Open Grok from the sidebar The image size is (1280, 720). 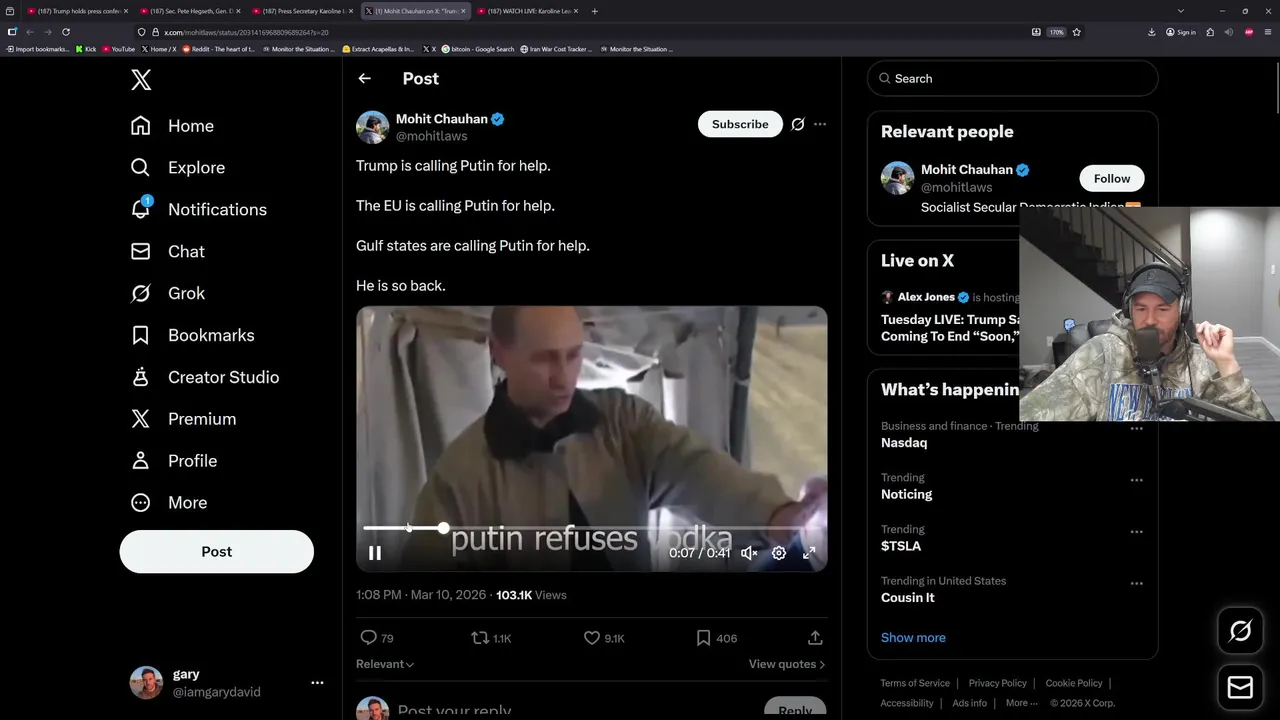(x=167, y=294)
